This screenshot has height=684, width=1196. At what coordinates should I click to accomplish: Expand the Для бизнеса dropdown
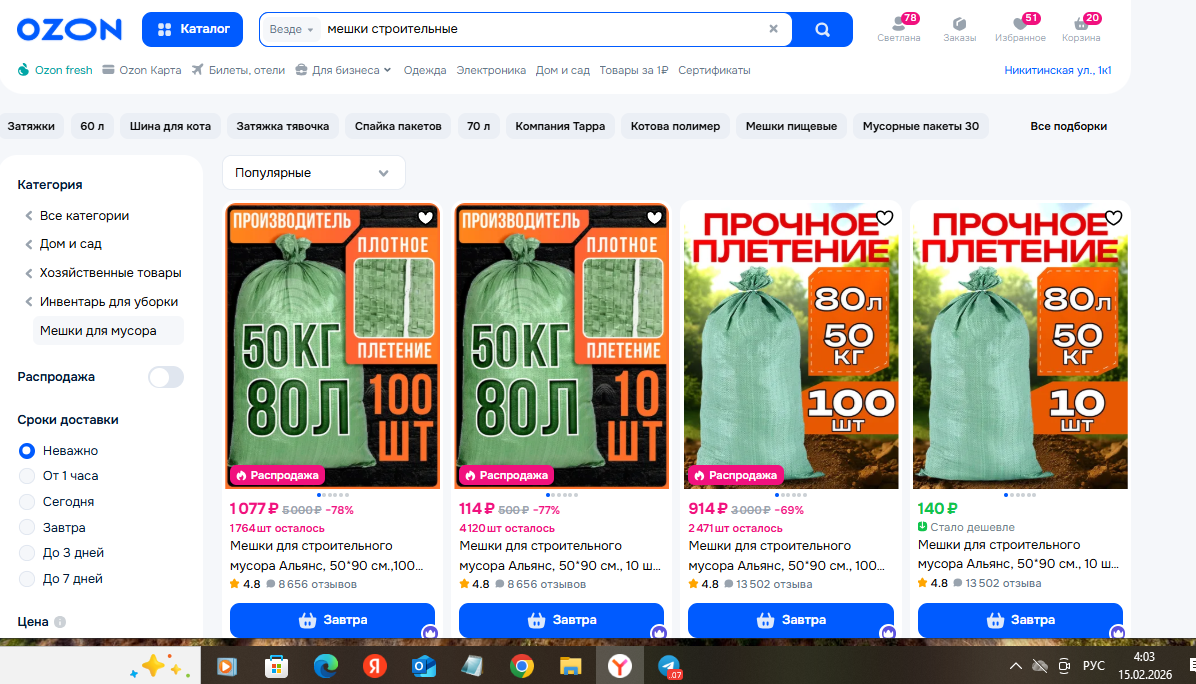click(x=343, y=70)
